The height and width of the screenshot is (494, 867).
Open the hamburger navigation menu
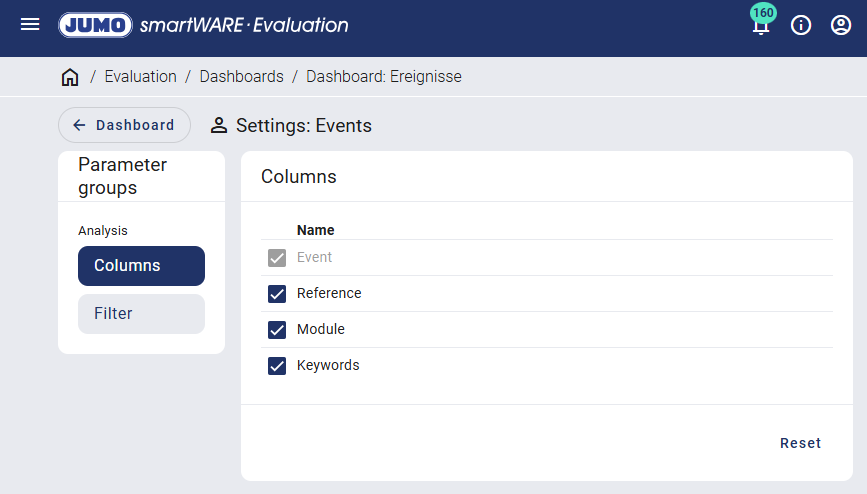pos(30,25)
